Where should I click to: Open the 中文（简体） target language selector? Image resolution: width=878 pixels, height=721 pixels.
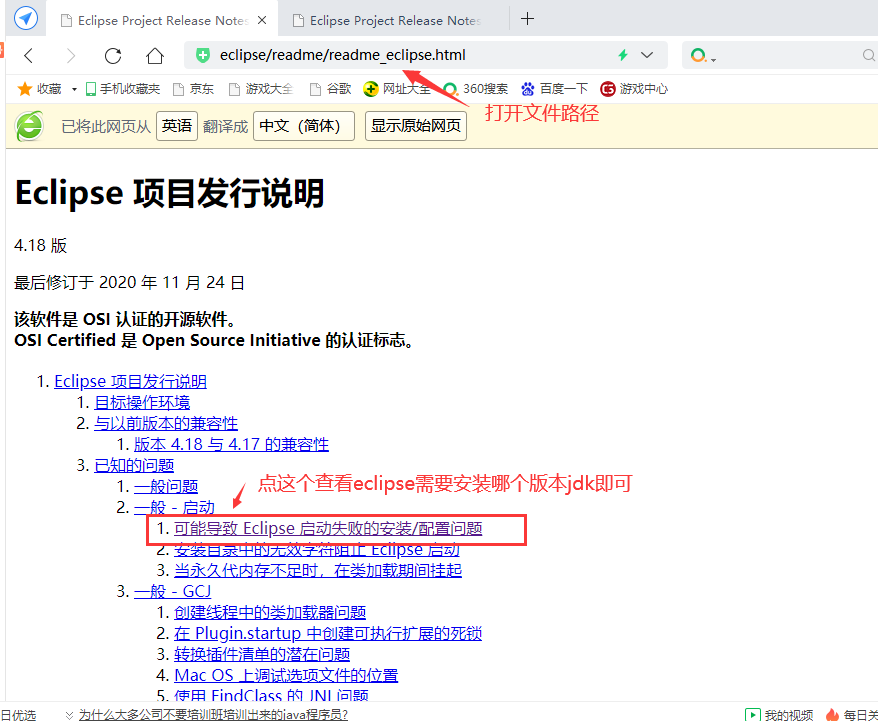click(x=303, y=126)
